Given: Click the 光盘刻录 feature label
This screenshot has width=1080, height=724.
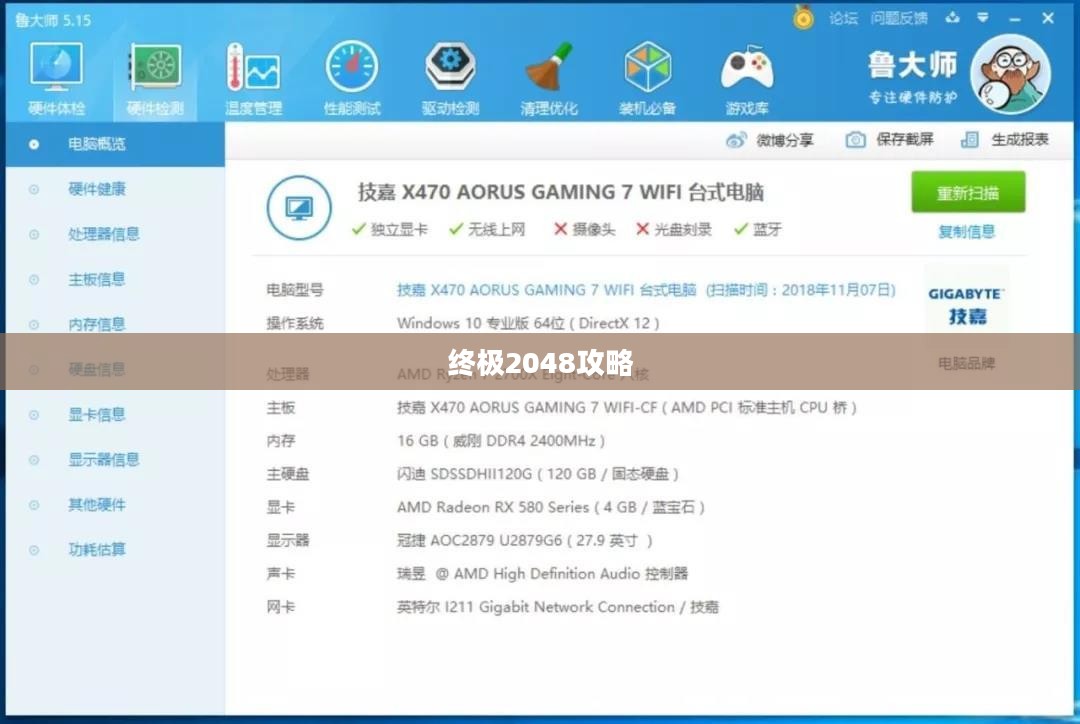Looking at the screenshot, I should 683,229.
